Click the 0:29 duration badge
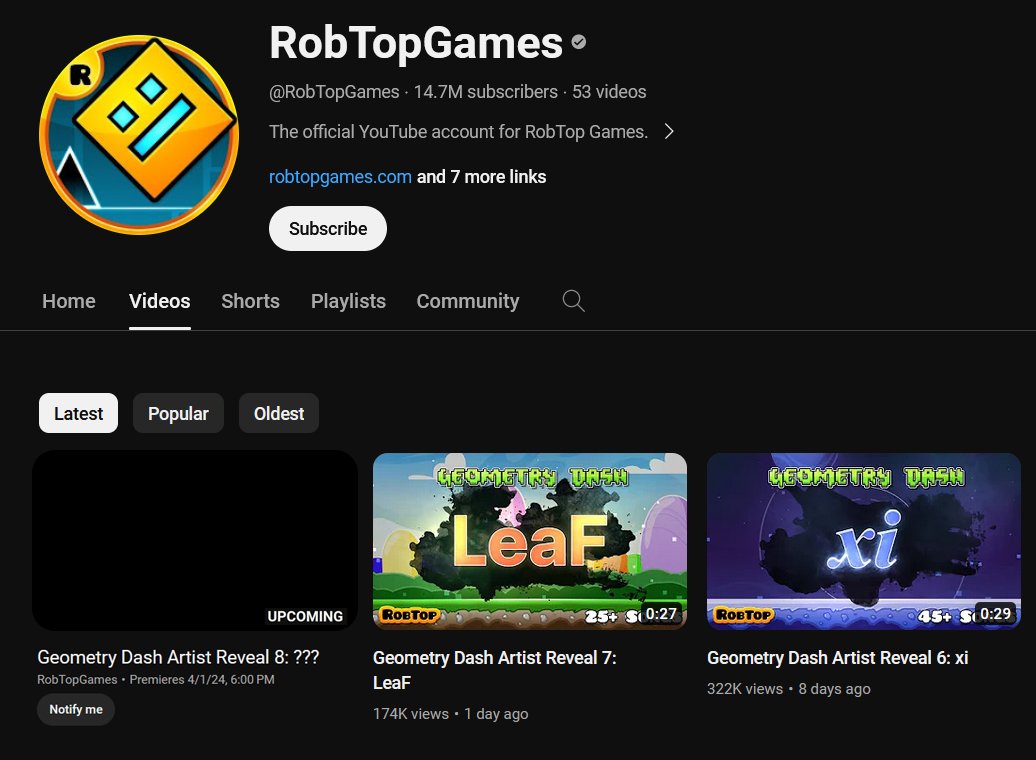 [995, 614]
